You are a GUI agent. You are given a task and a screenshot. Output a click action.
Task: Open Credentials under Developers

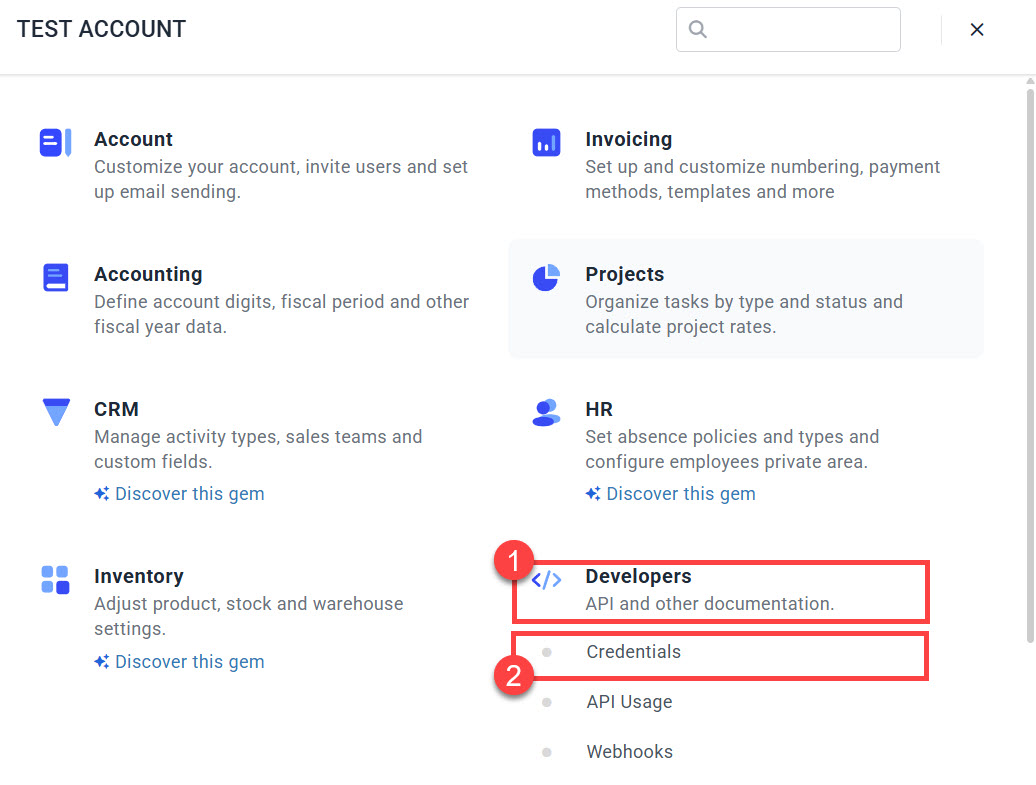[634, 652]
